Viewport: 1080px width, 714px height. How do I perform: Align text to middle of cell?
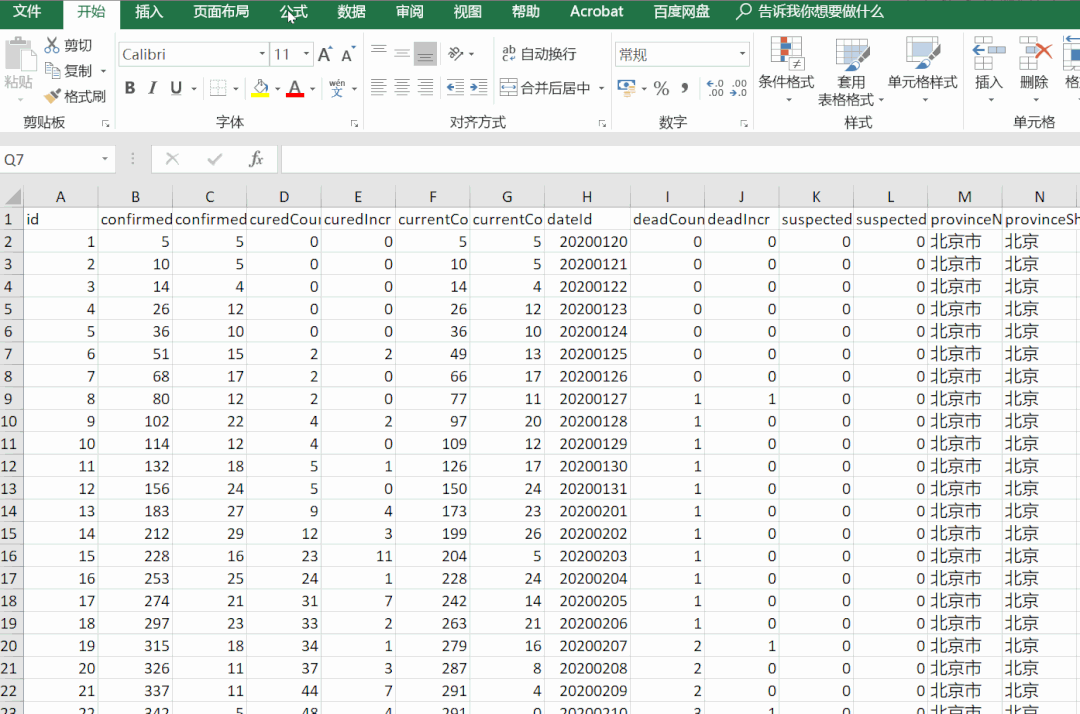click(x=402, y=53)
